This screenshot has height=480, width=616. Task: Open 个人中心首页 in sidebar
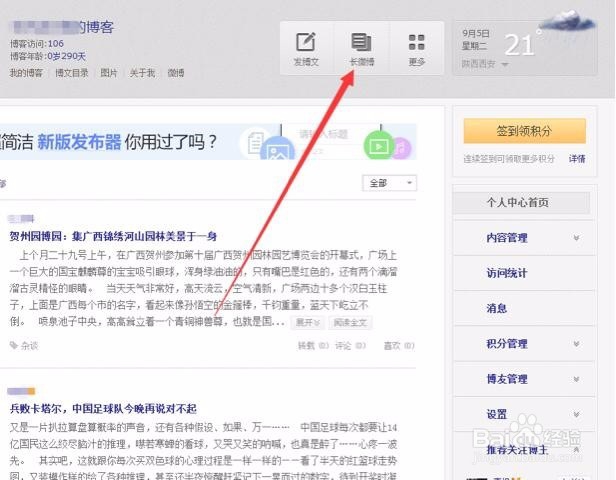[x=521, y=202]
